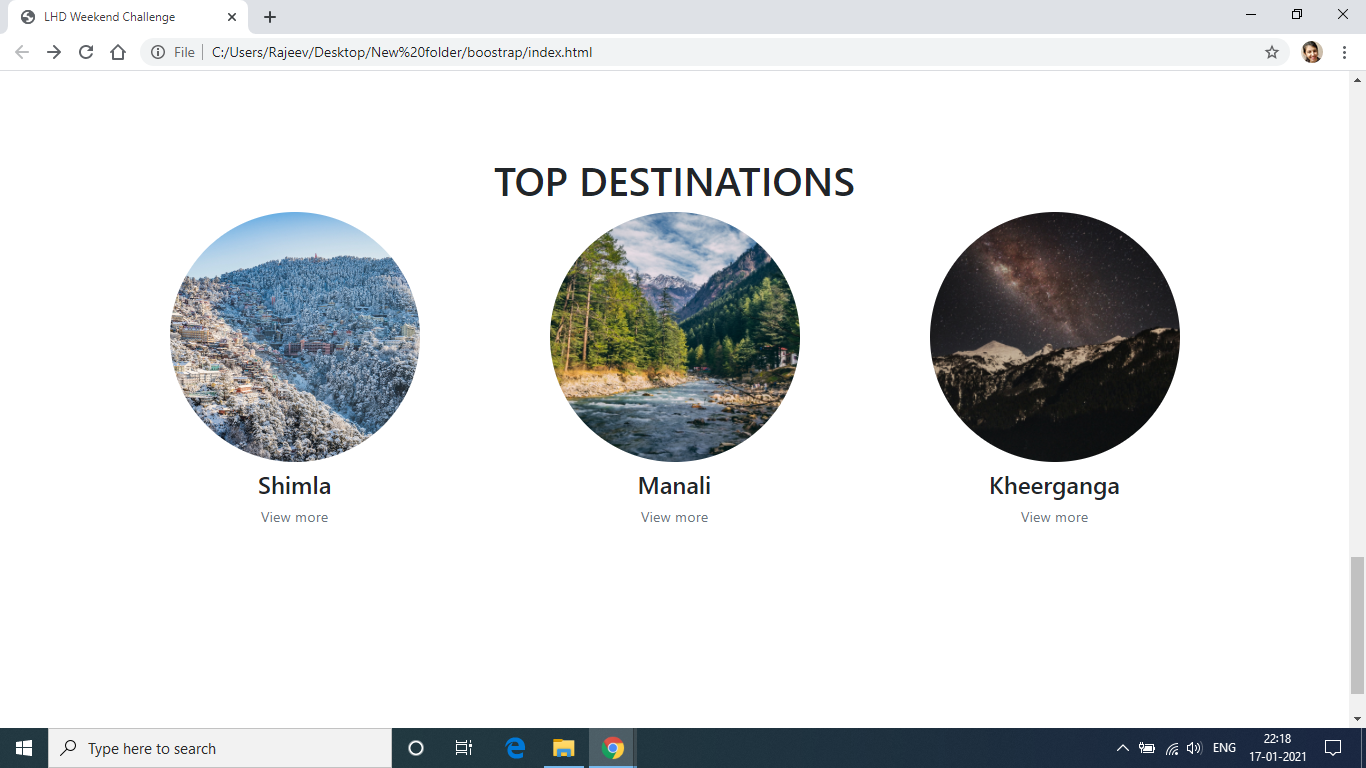Image resolution: width=1366 pixels, height=768 pixels.
Task: Click the ENG language indicator
Action: tap(1224, 748)
